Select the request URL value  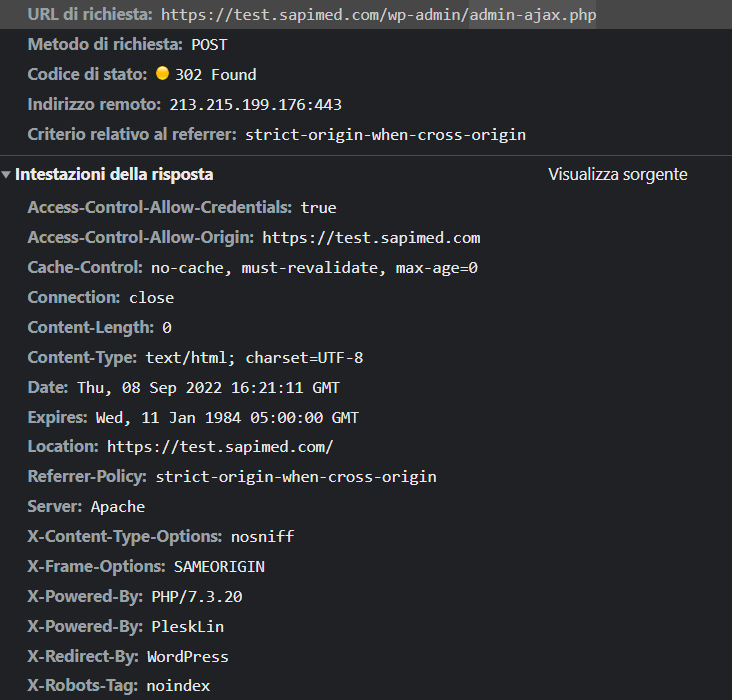click(x=379, y=15)
